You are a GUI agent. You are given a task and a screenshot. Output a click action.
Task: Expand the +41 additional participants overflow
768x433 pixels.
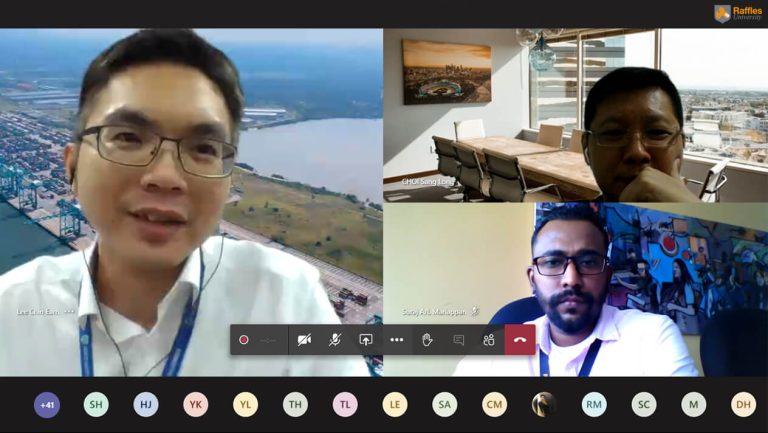pyautogui.click(x=47, y=404)
